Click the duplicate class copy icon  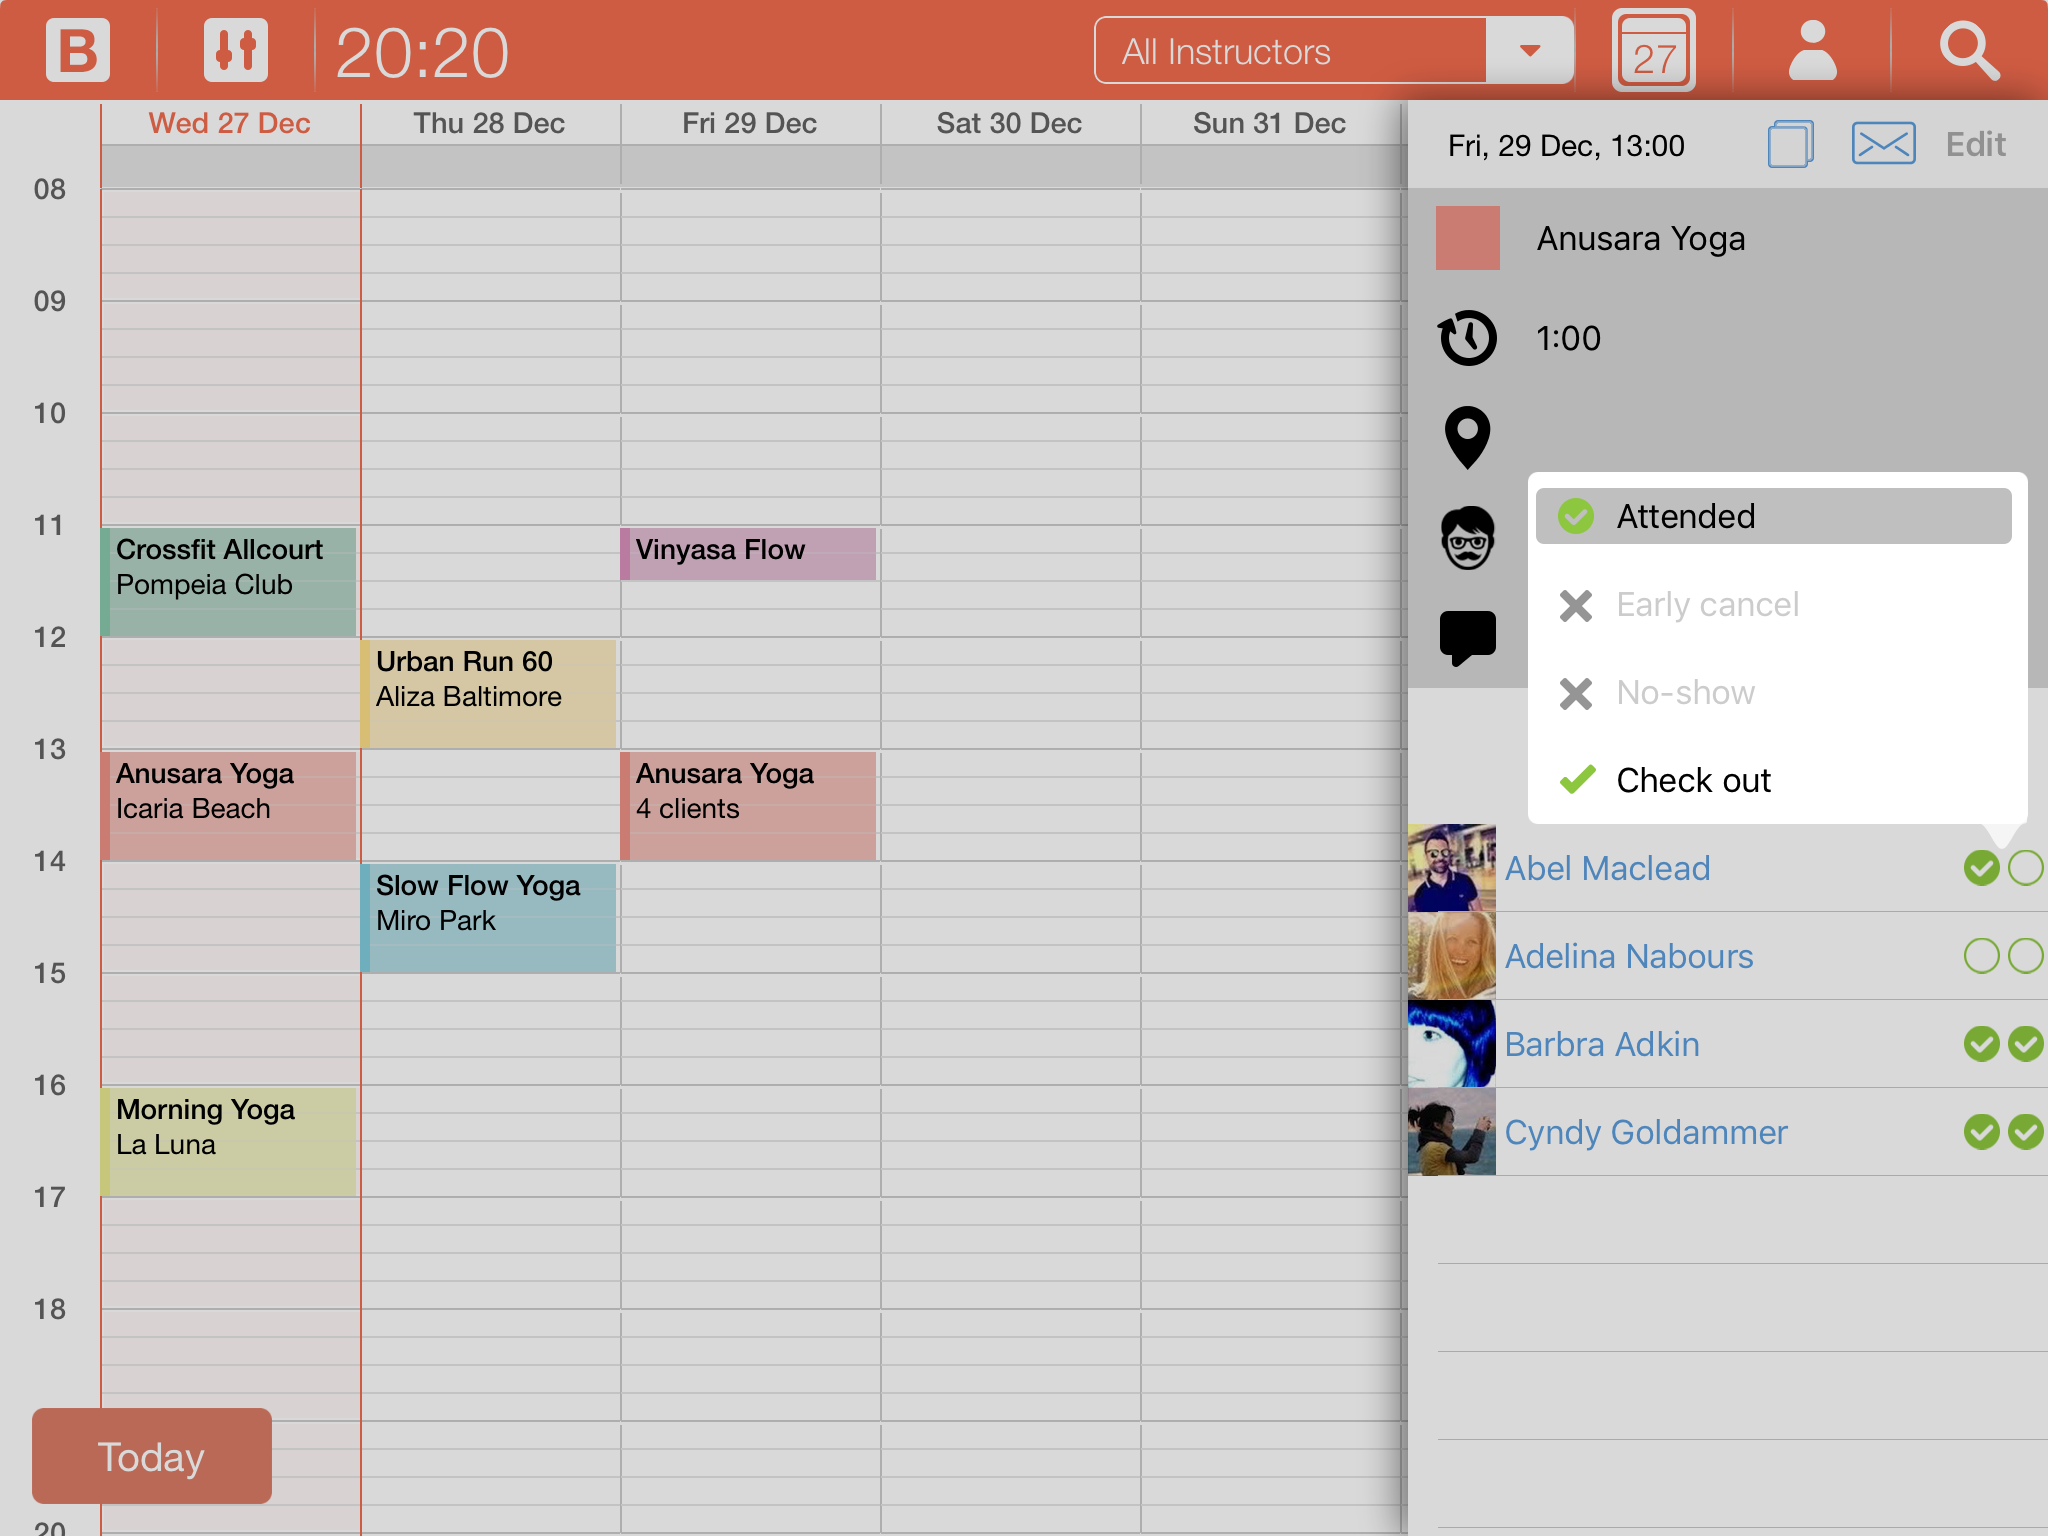(x=1790, y=144)
